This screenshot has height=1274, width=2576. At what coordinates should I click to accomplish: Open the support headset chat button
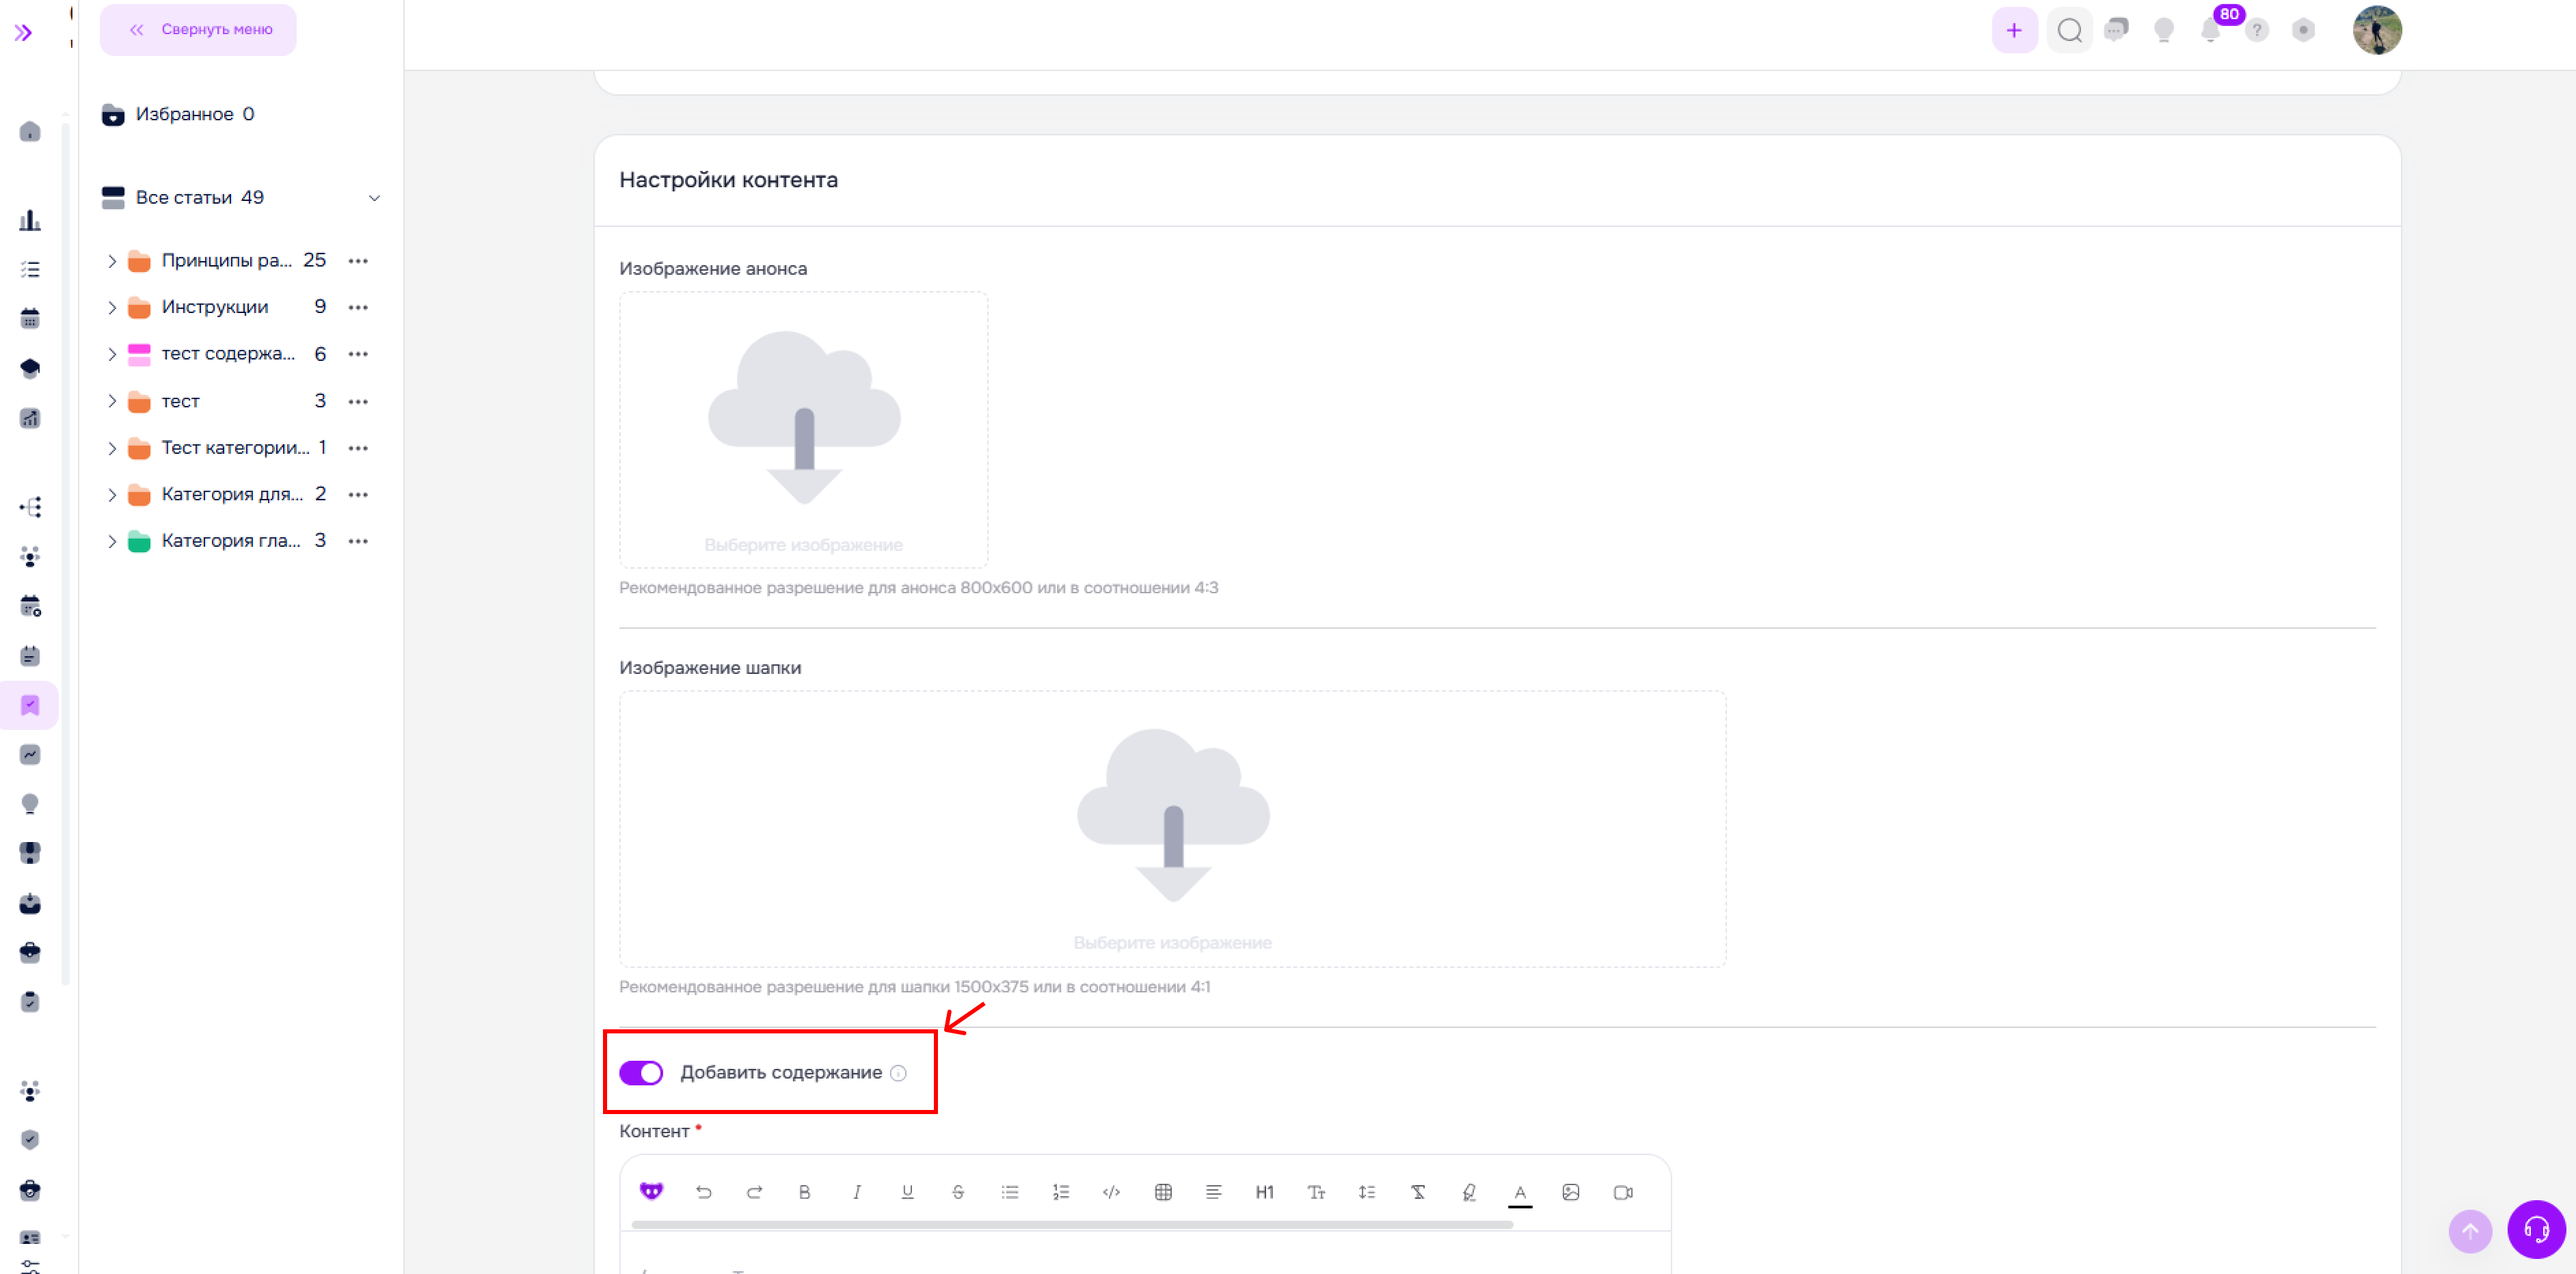pos(2536,1229)
